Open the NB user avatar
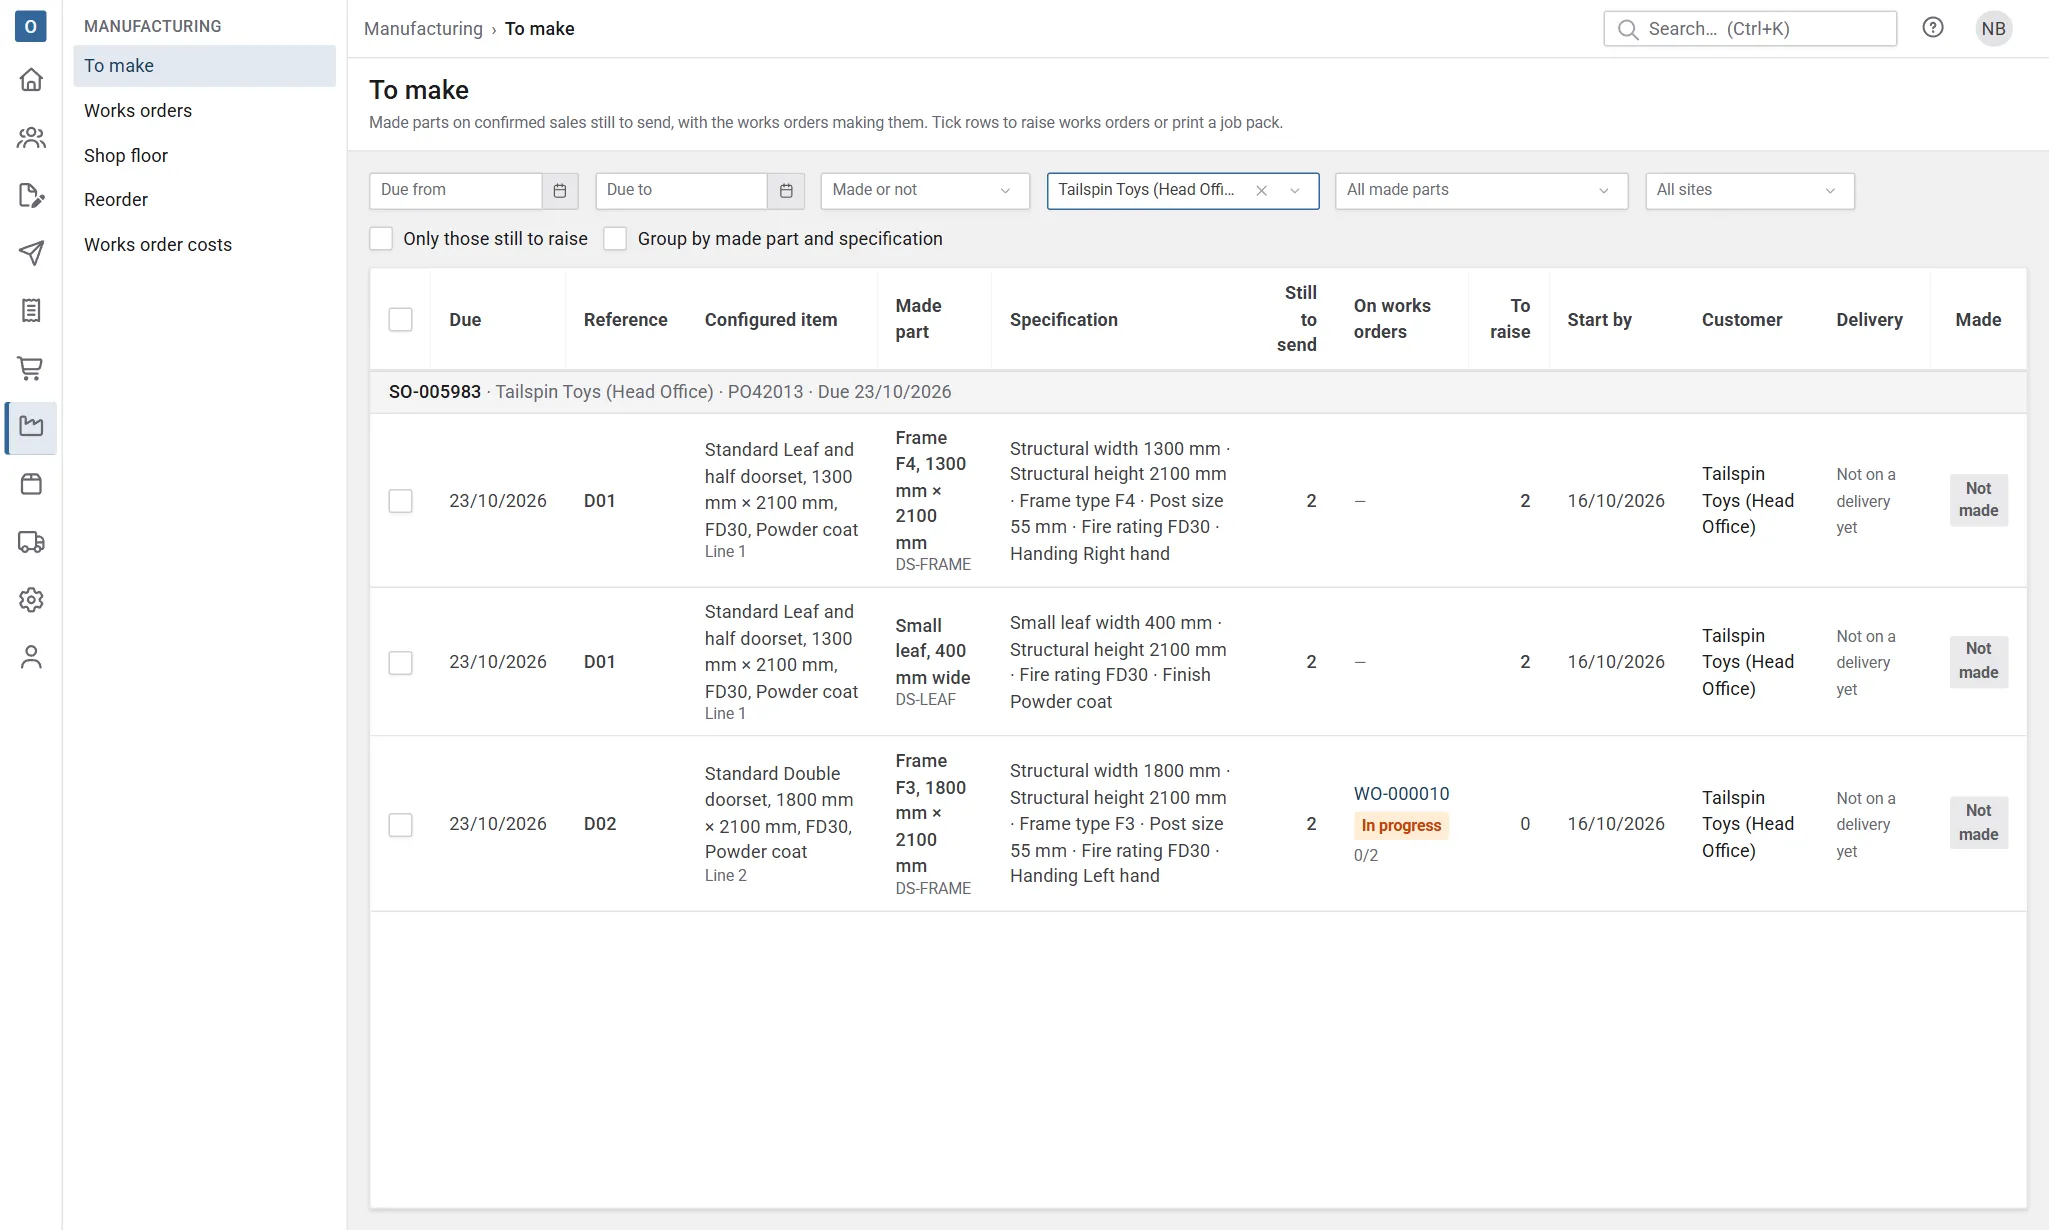Image resolution: width=2049 pixels, height=1230 pixels. coord(1993,29)
